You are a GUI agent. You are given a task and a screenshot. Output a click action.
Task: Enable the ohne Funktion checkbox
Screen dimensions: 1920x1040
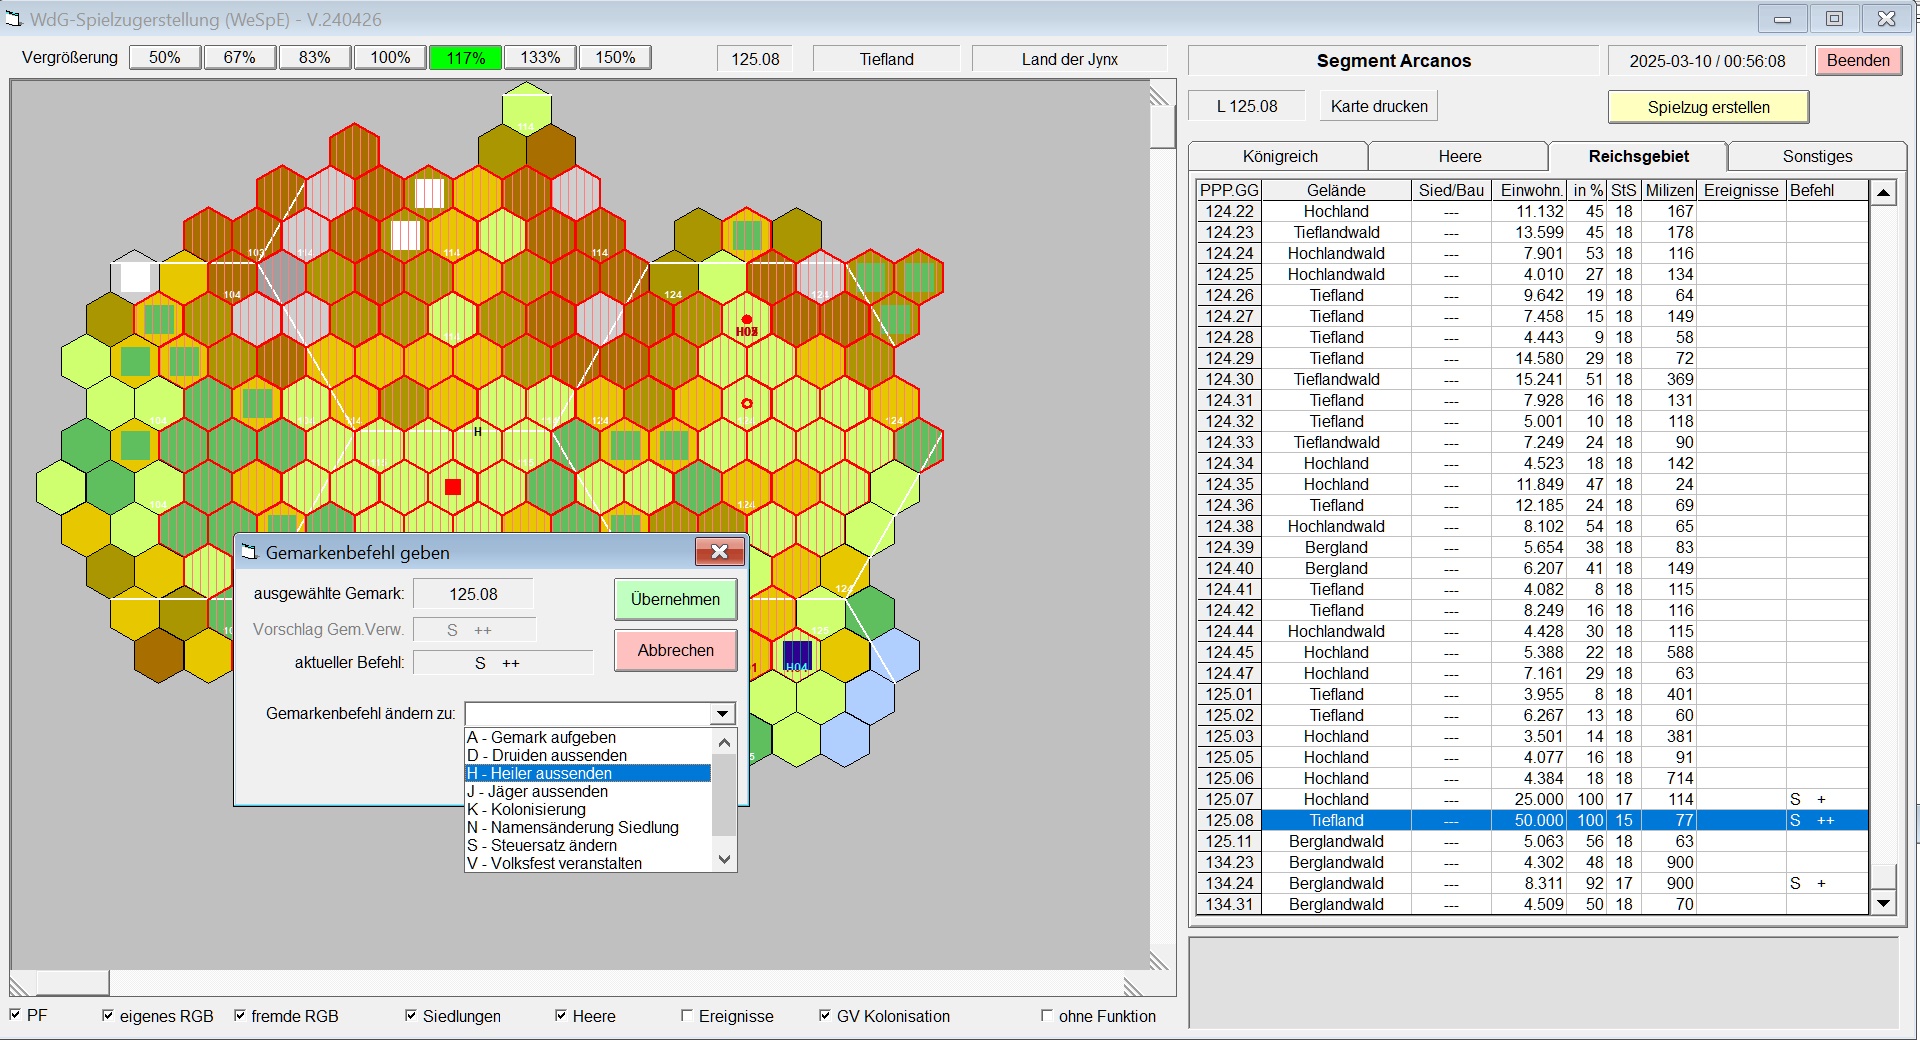(1047, 1015)
